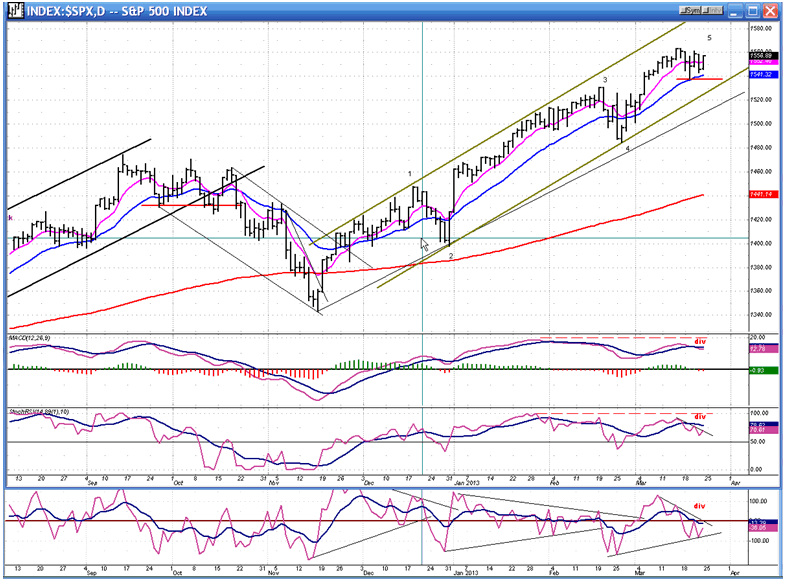Click the 1460.00 price axis label

point(761,171)
